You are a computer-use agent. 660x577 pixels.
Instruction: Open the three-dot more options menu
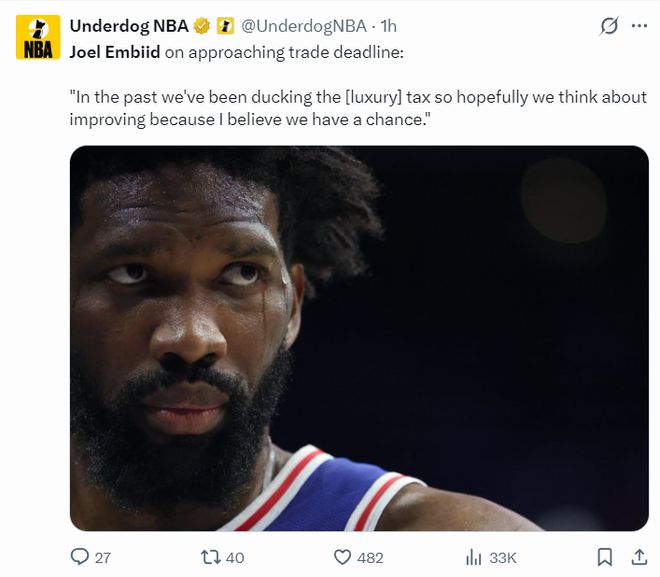click(639, 27)
